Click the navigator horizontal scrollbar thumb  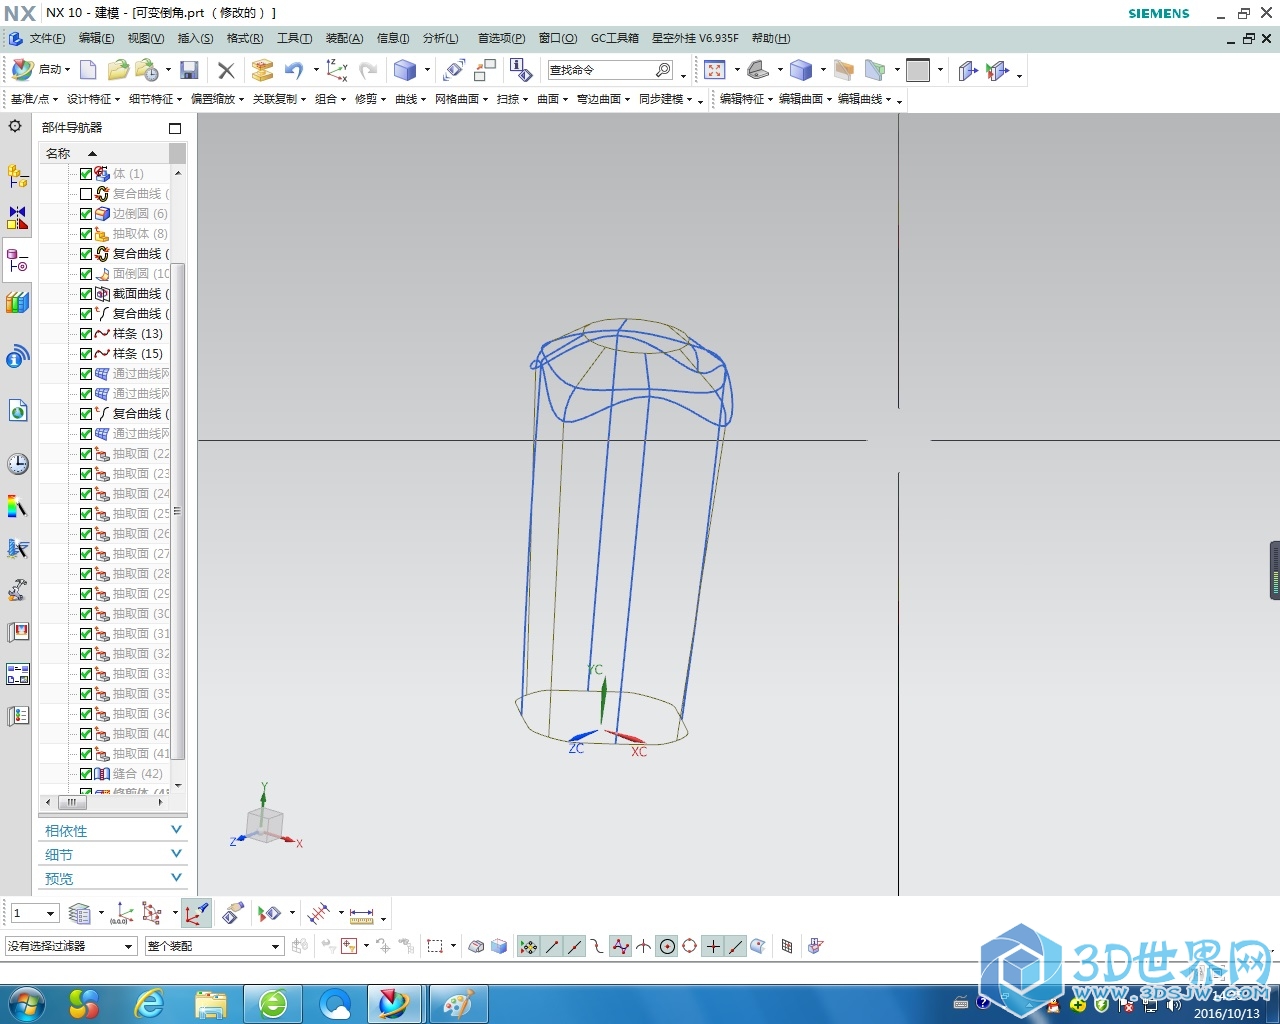[x=72, y=802]
